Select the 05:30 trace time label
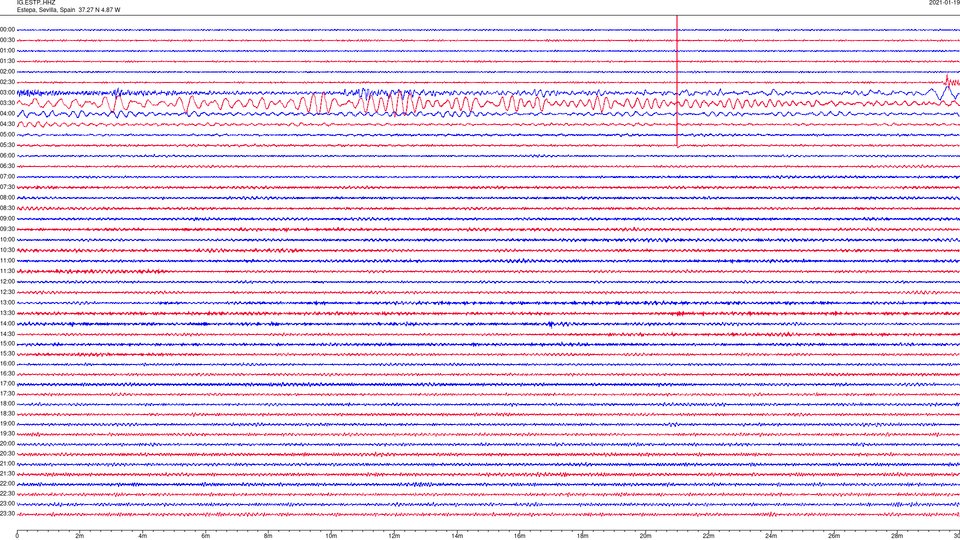The width and height of the screenshot is (960, 540). [x=7, y=145]
